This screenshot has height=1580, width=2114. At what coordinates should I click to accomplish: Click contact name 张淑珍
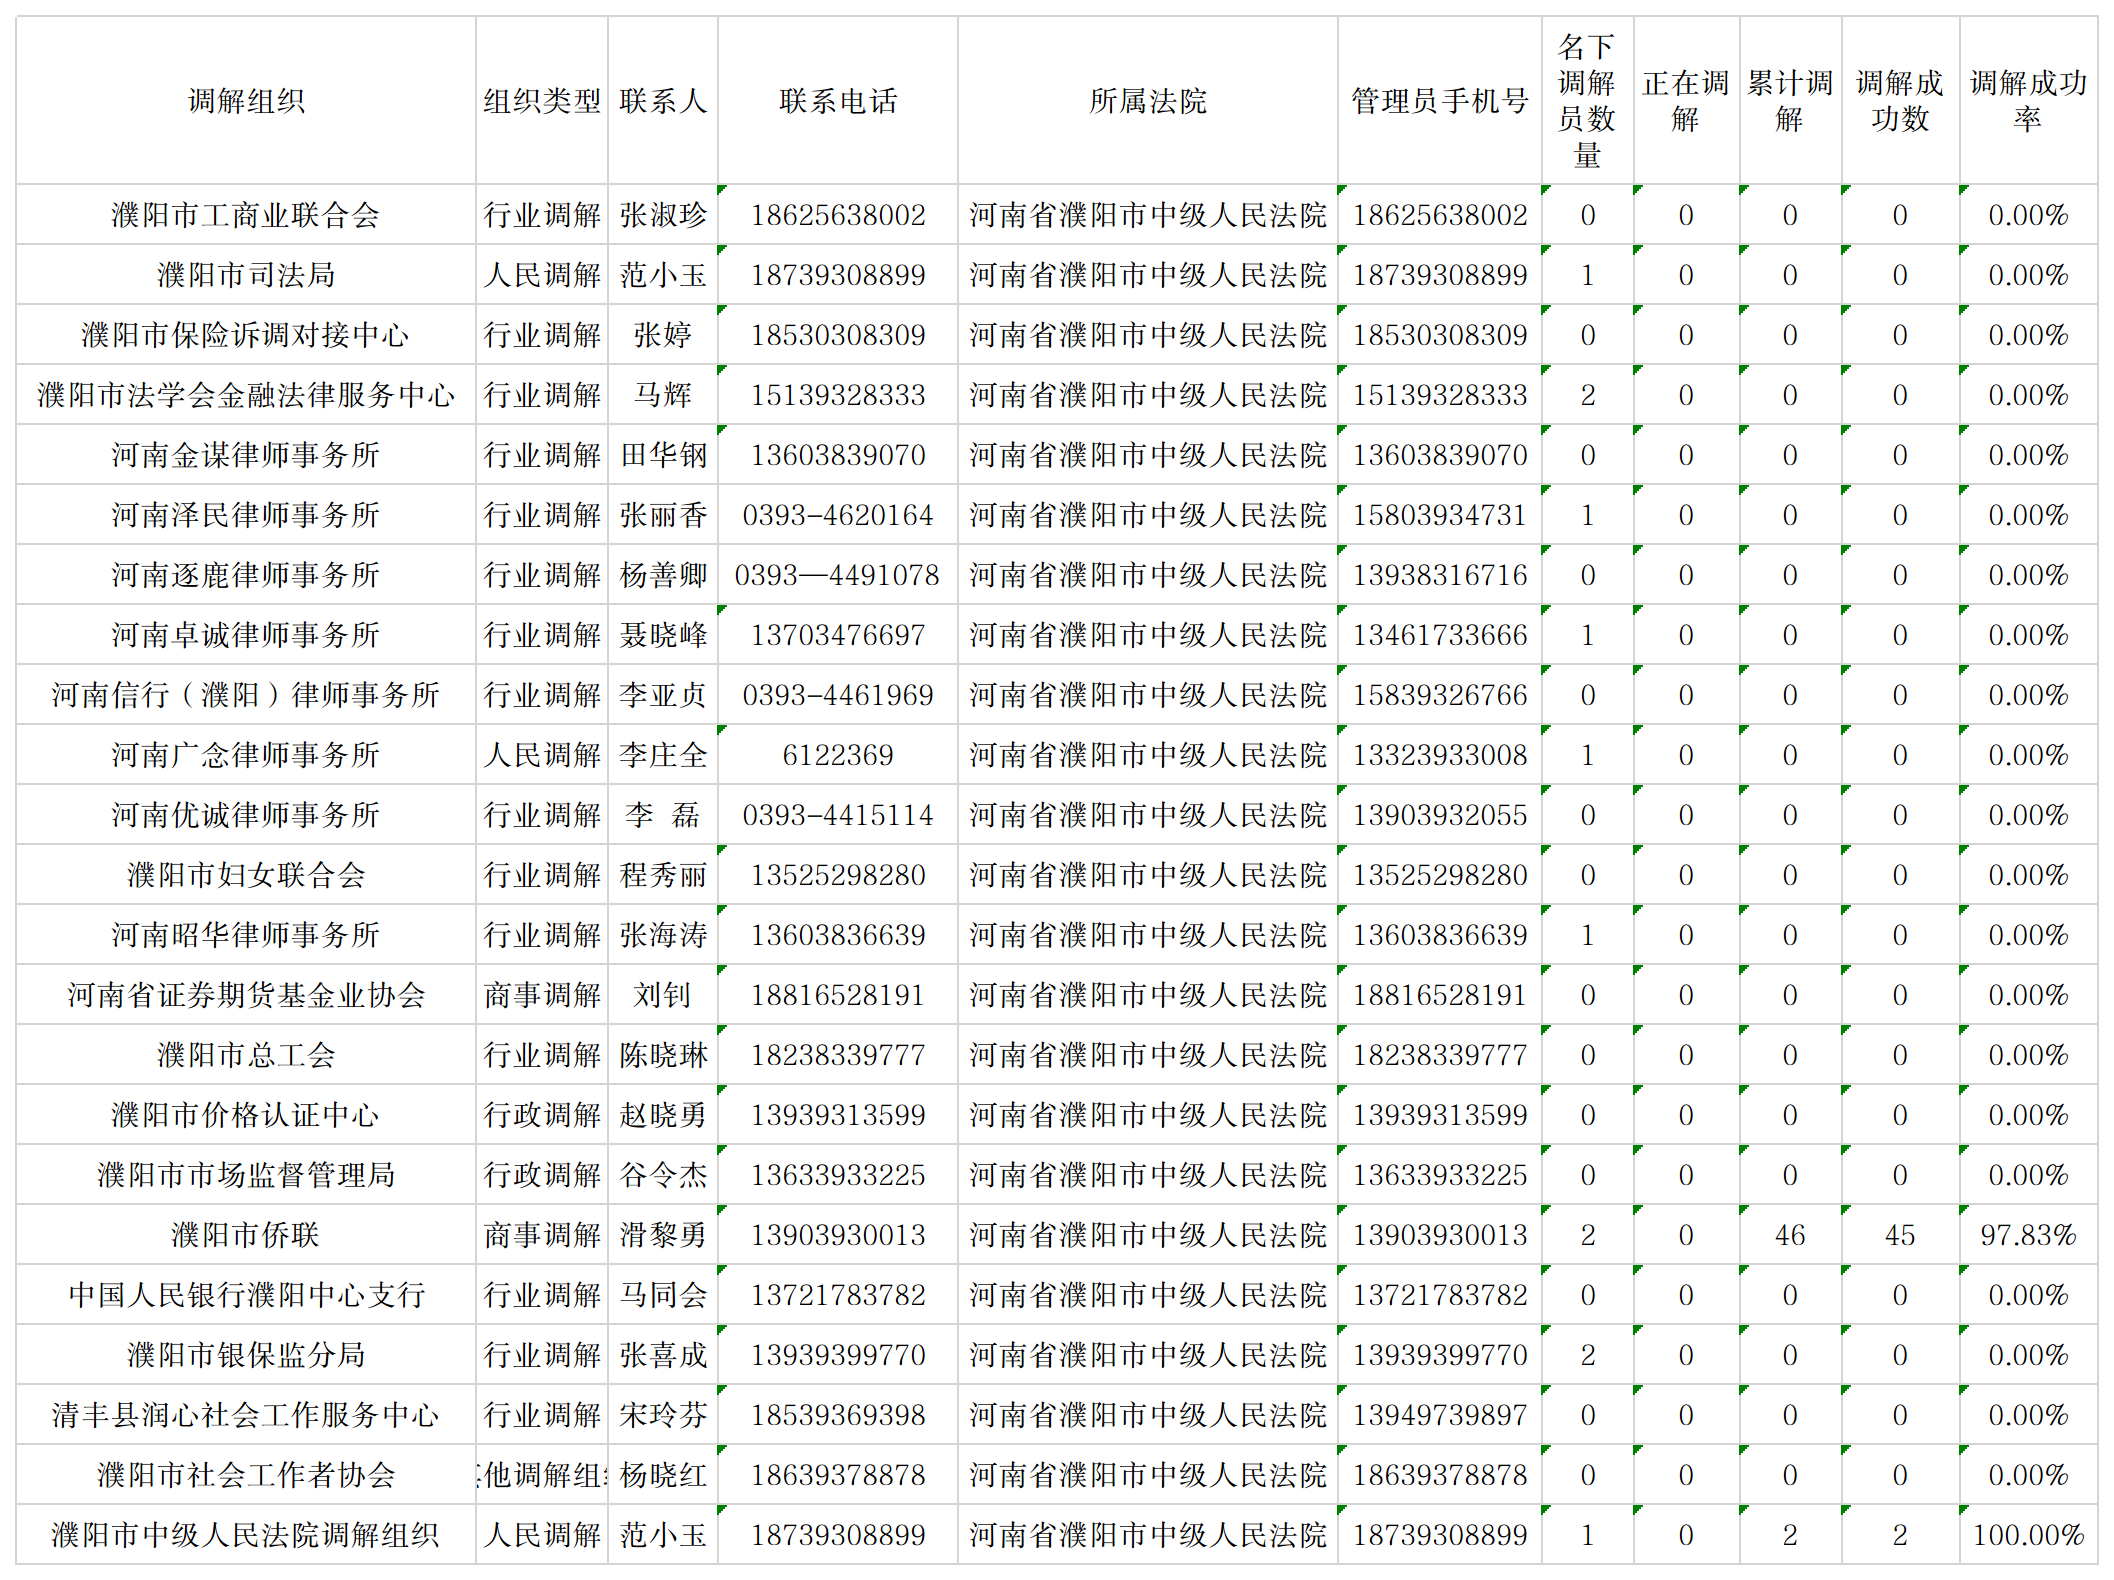(x=663, y=215)
